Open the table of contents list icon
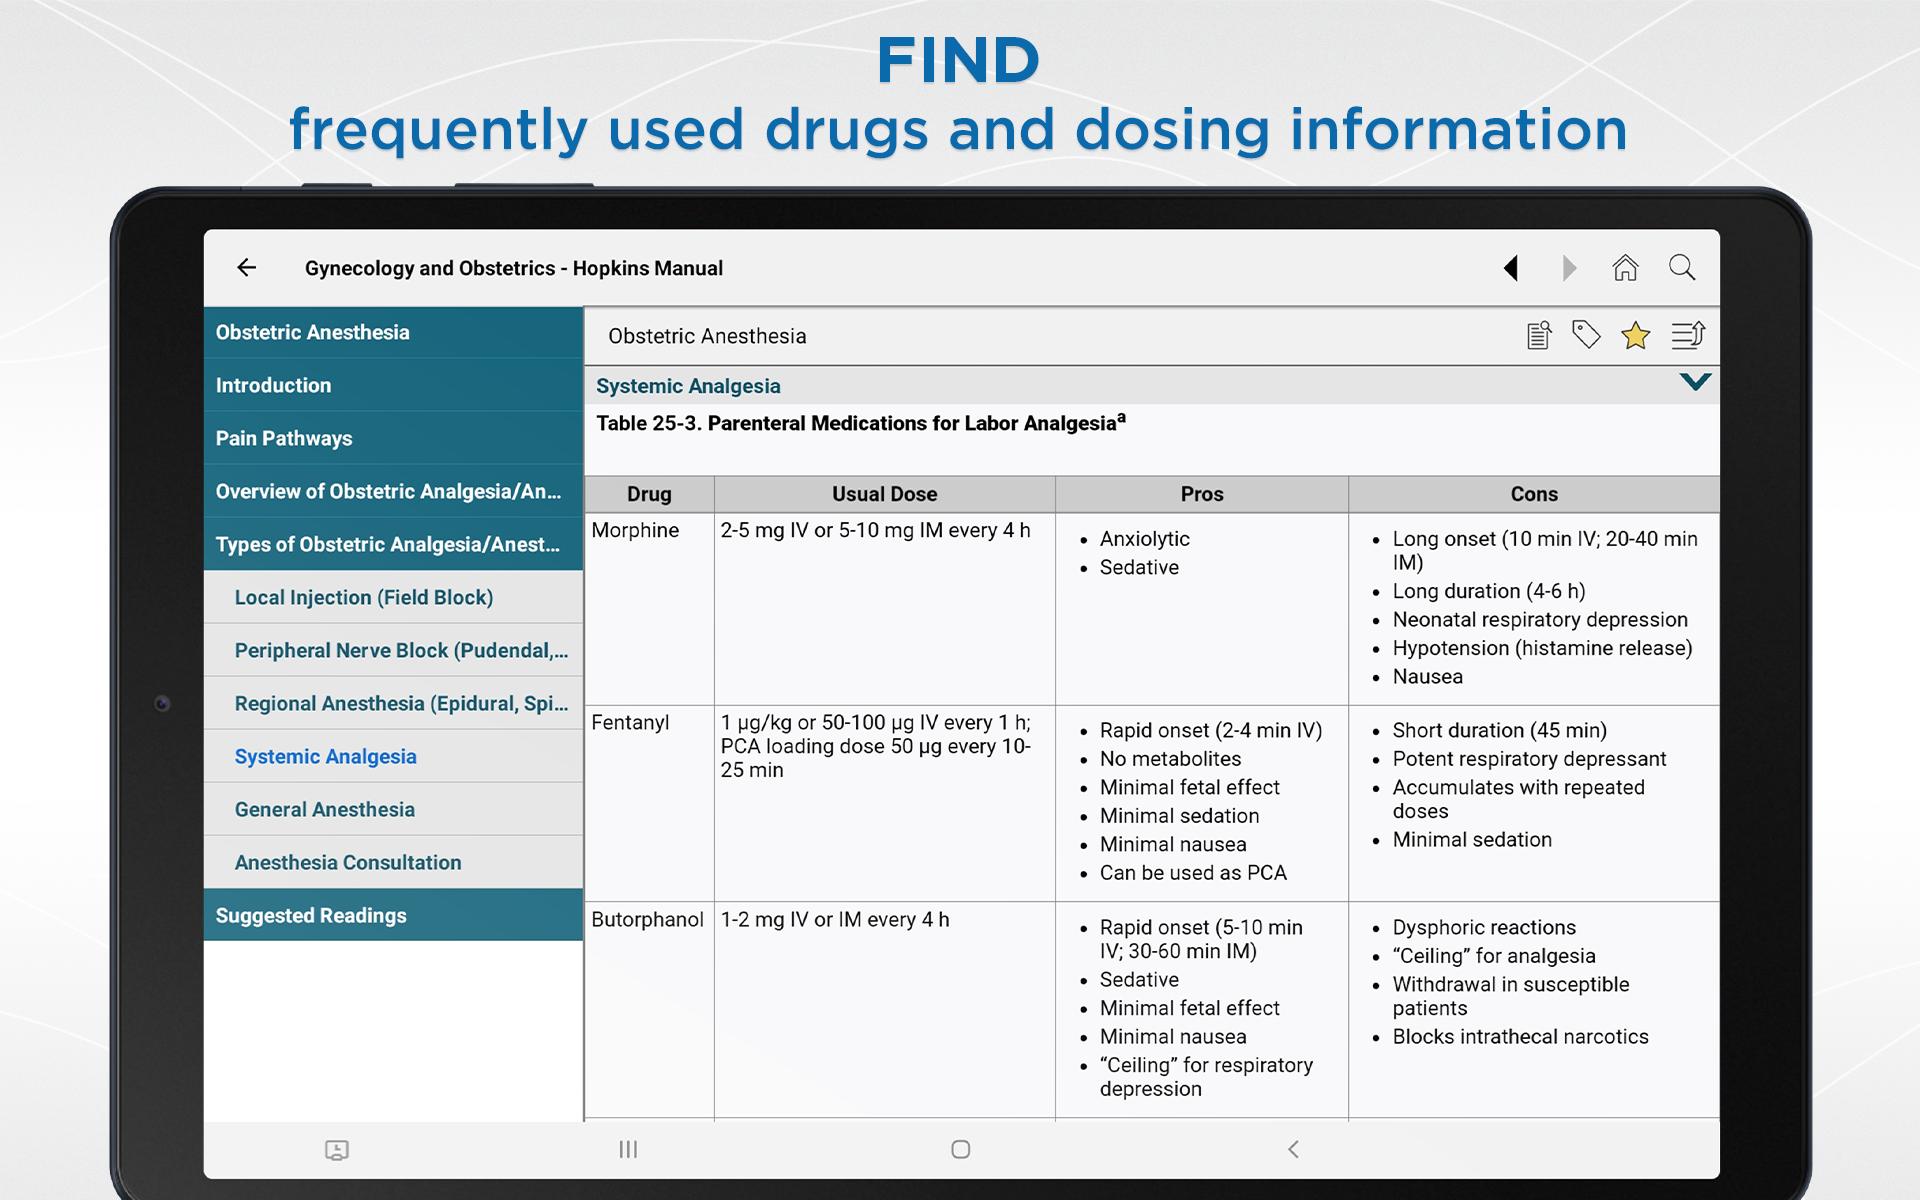 click(x=1688, y=336)
